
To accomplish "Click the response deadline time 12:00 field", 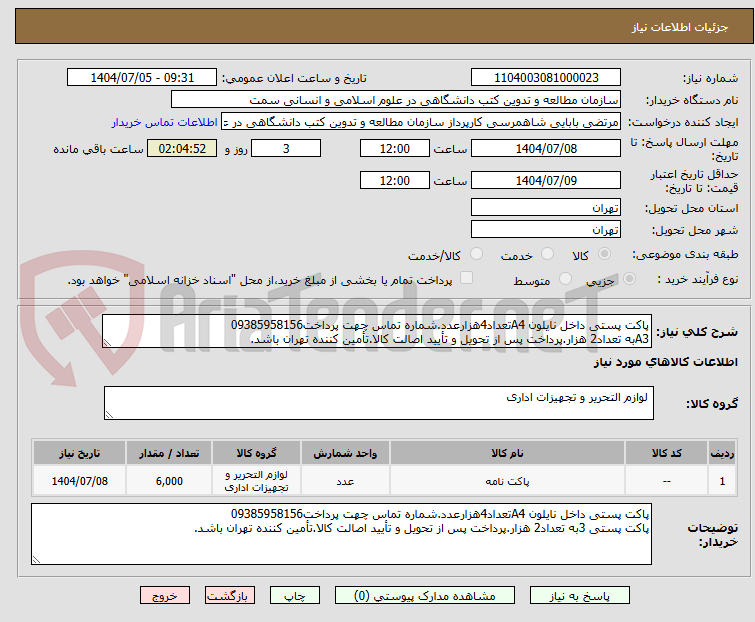I will (394, 148).
